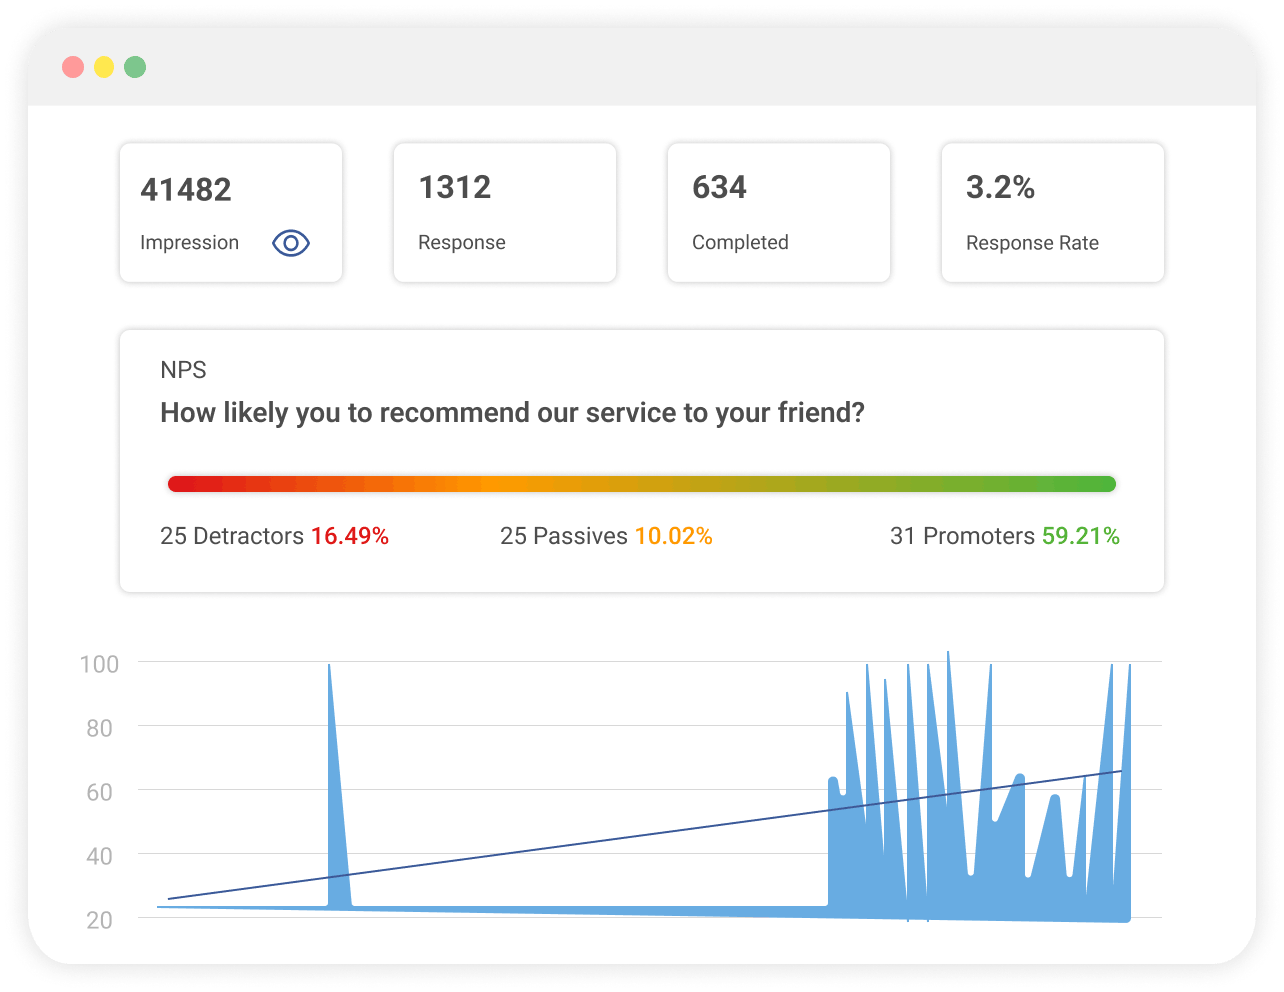Select the 1312 Response stat card
Viewport: 1284px width, 992px height.
[504, 212]
